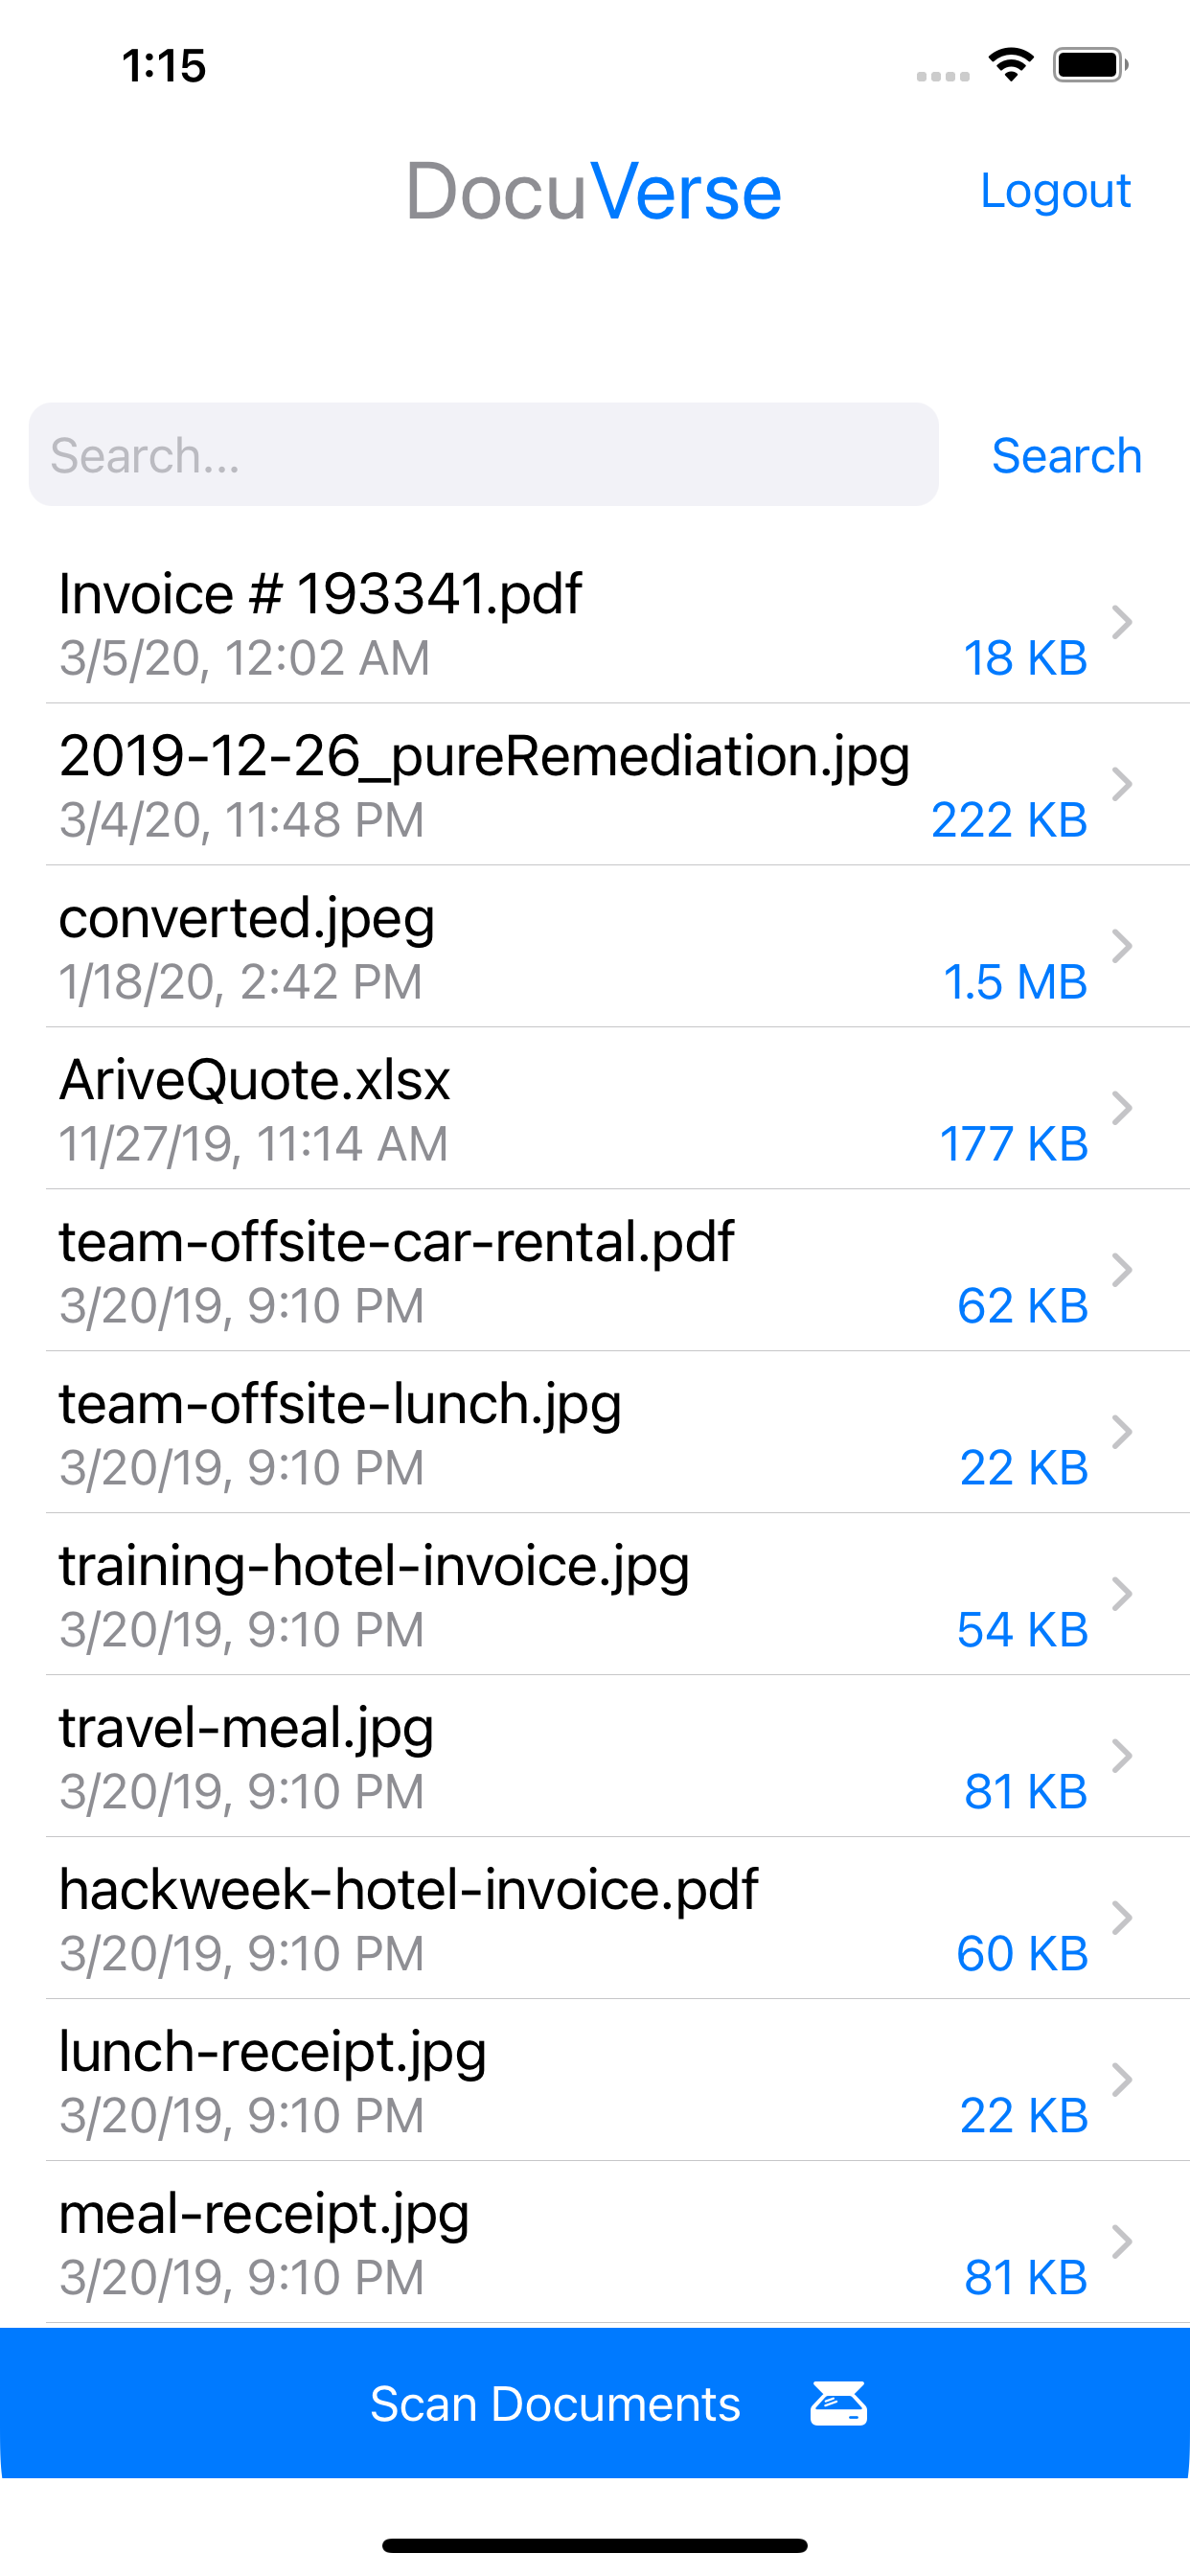
Task: Expand the Invoice # 193341.pdf chevron
Action: point(1122,622)
